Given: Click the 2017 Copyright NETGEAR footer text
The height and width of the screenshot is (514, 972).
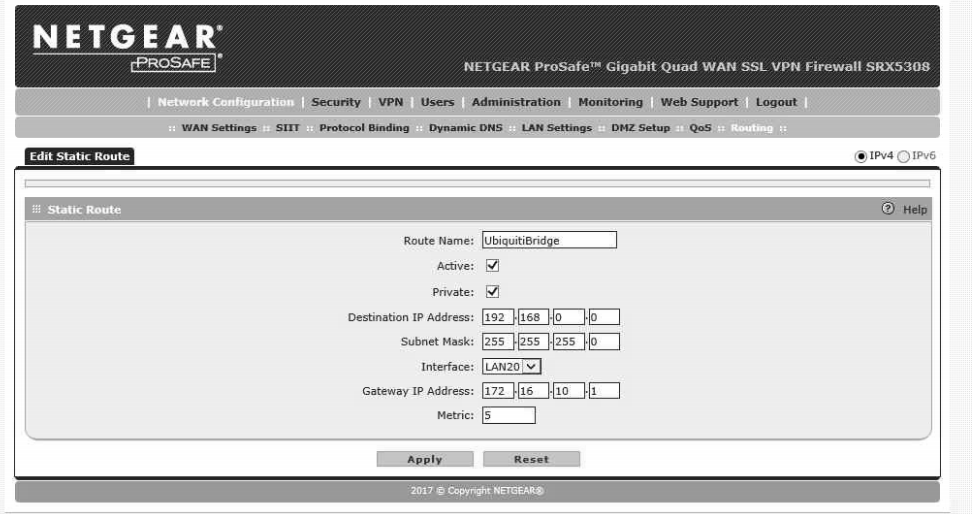Looking at the screenshot, I should [x=477, y=490].
